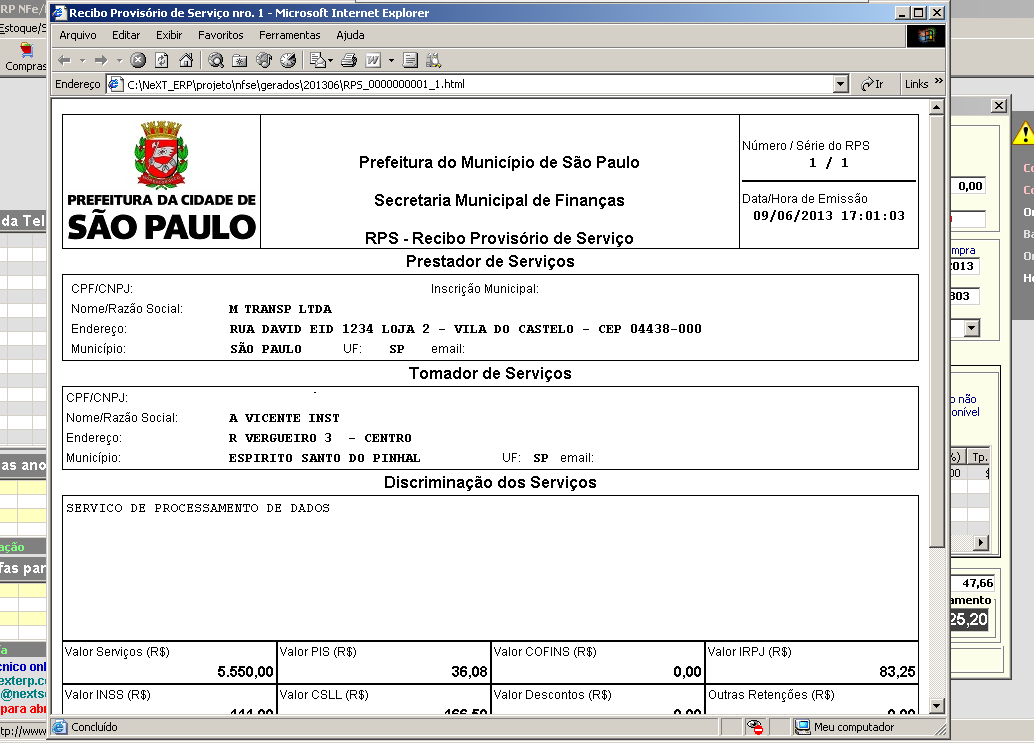Stop loading the page
This screenshot has width=1034, height=743.
coord(137,60)
